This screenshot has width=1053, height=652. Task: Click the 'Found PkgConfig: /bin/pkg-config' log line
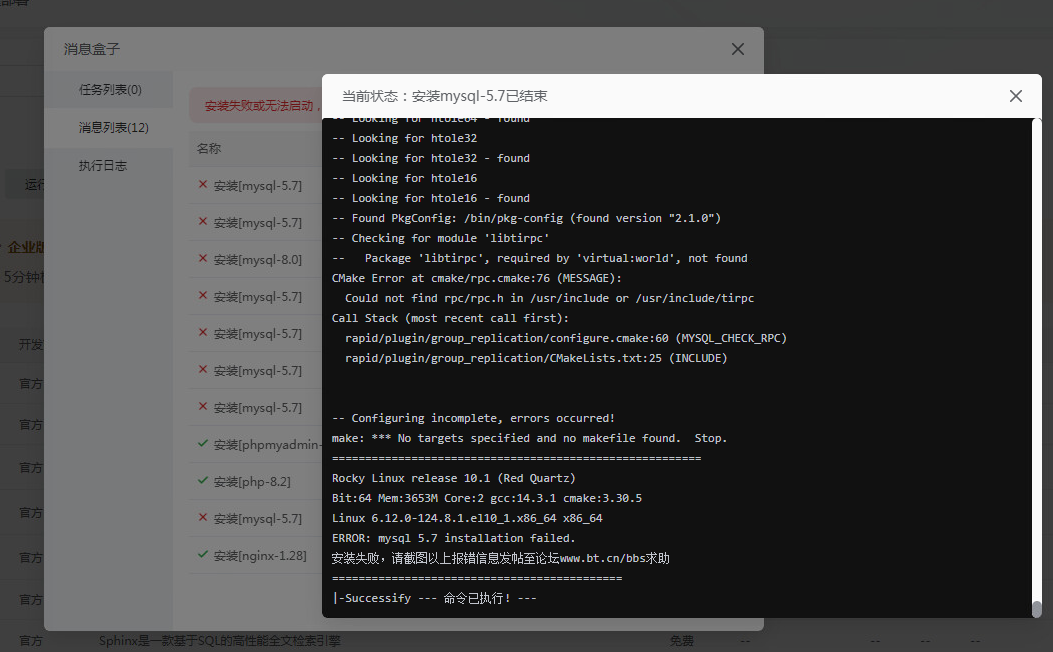point(526,218)
